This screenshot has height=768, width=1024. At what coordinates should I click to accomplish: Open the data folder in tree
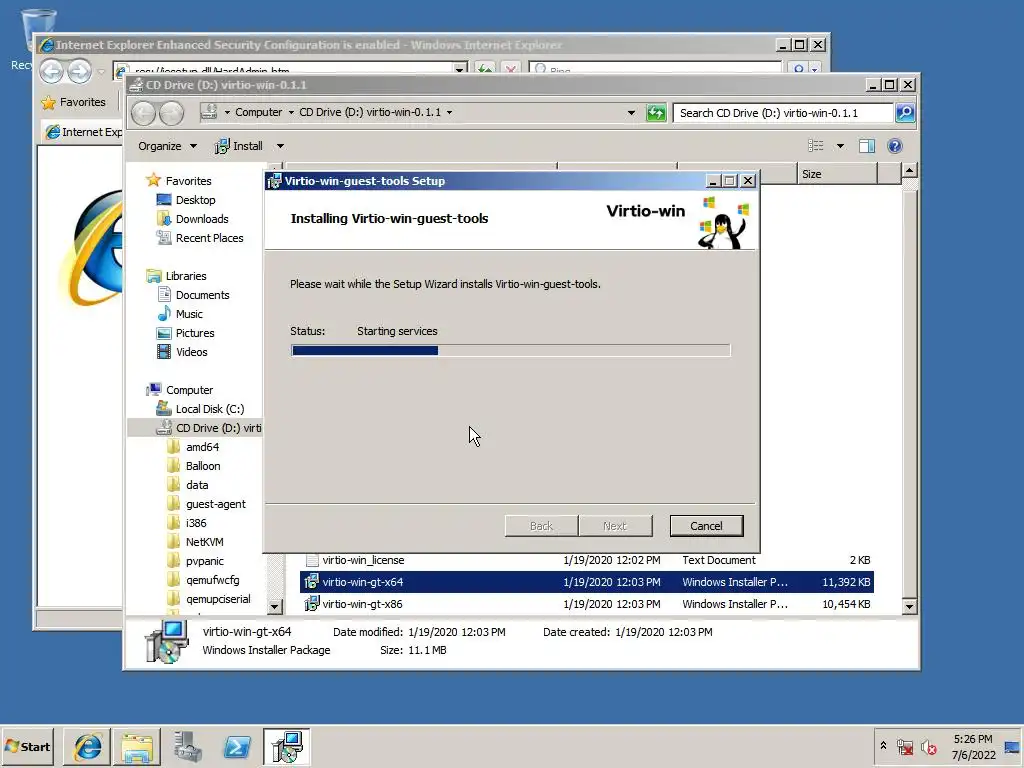(x=197, y=485)
